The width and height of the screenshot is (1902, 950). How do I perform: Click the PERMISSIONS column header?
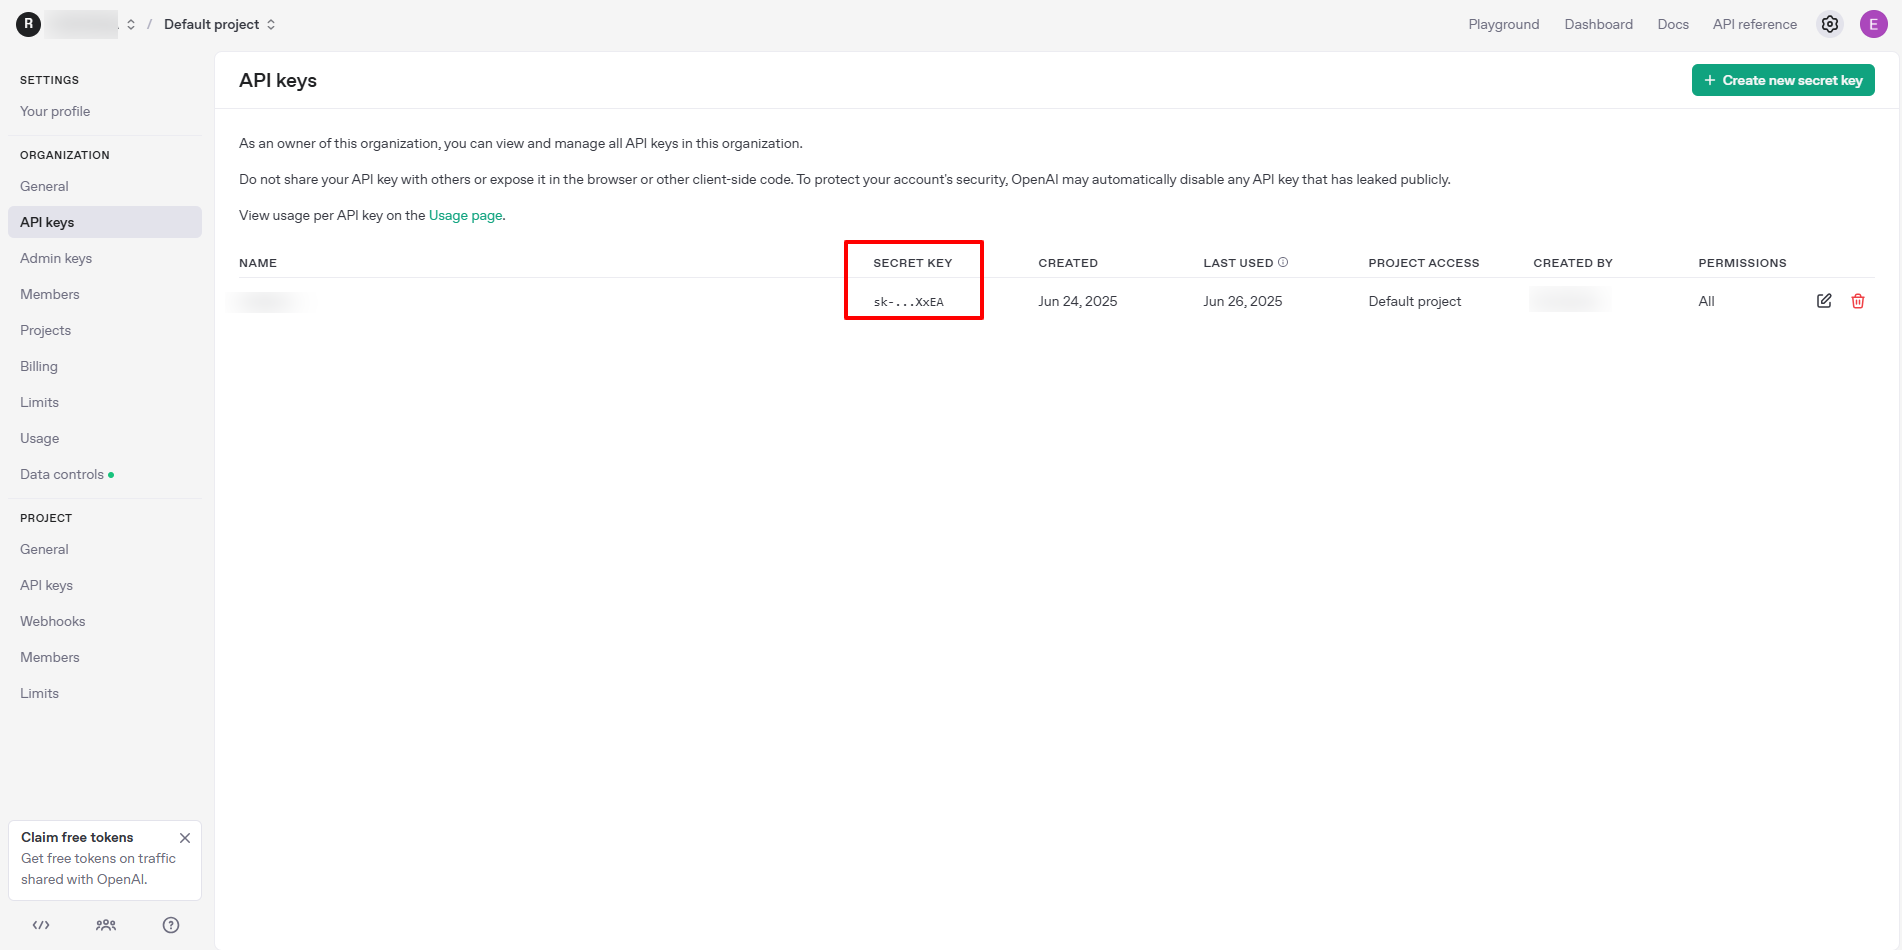(1742, 263)
